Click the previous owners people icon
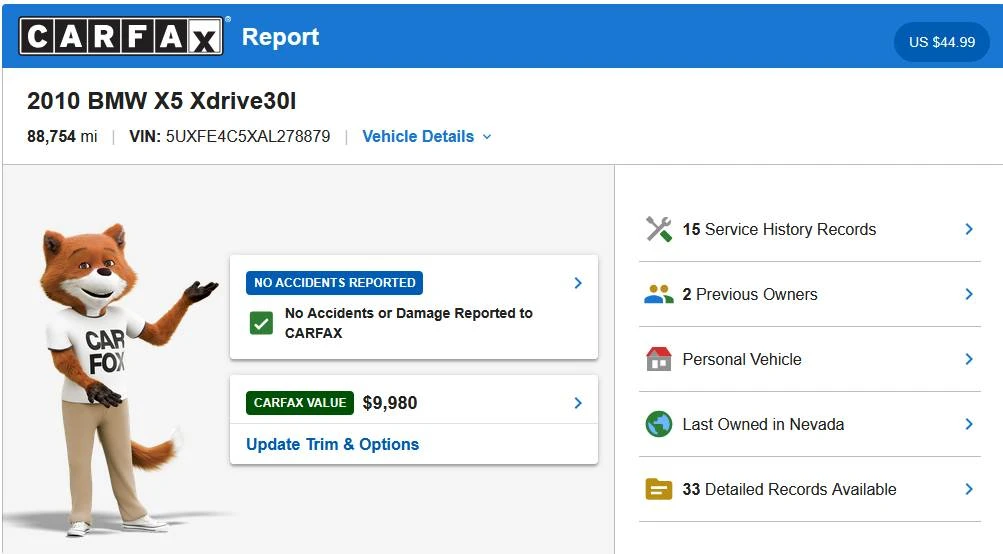1003x554 pixels. 658,294
